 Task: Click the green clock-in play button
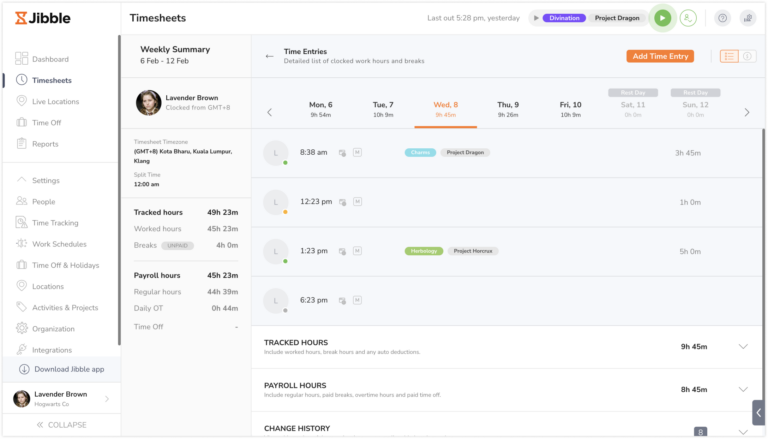662,18
